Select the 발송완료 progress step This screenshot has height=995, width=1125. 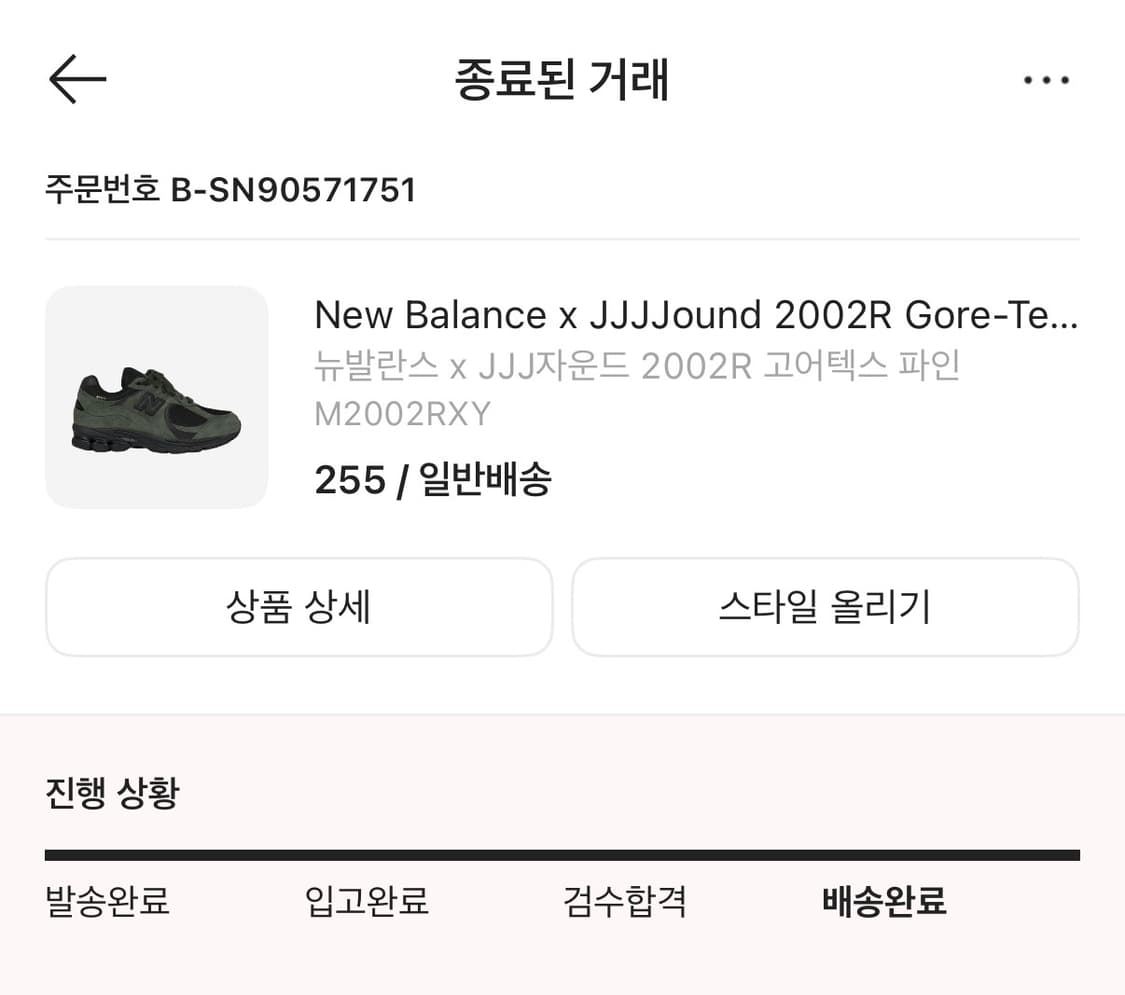(108, 901)
